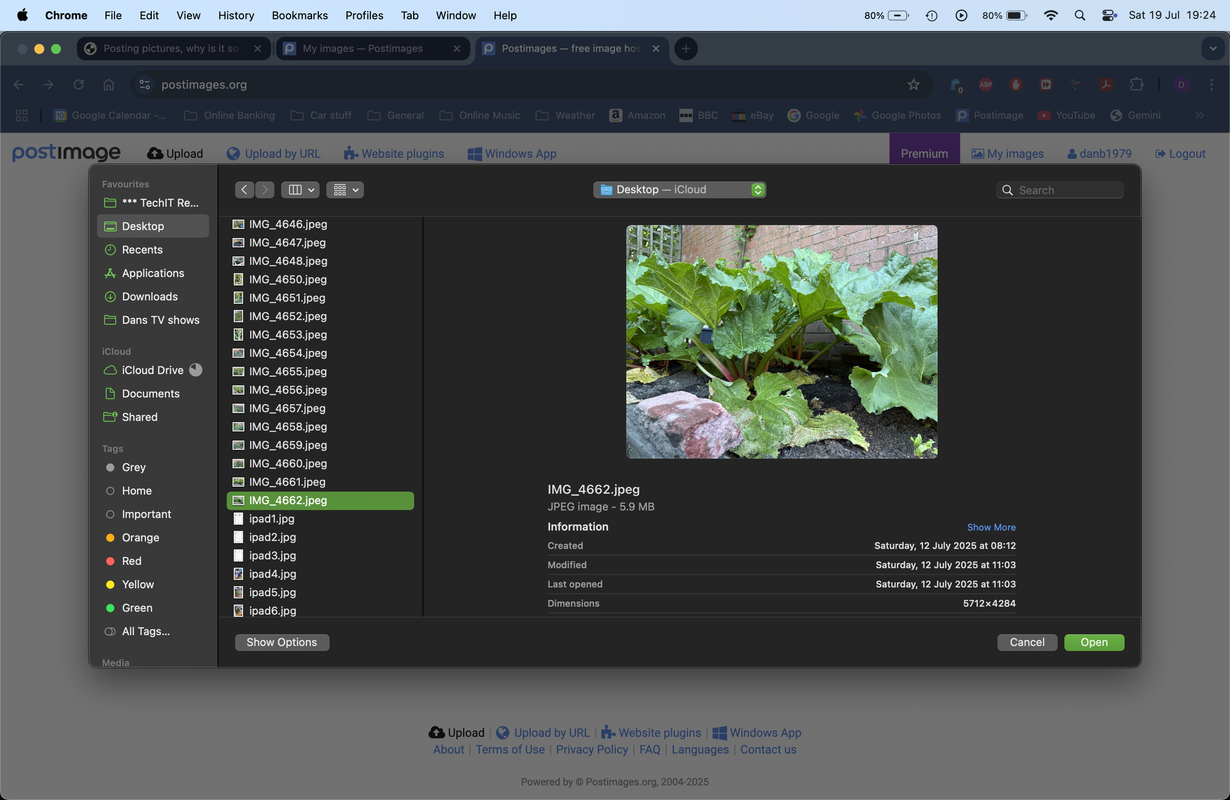The image size is (1230, 800).
Task: Show more bookmarks with the chevron
Action: point(1200,115)
